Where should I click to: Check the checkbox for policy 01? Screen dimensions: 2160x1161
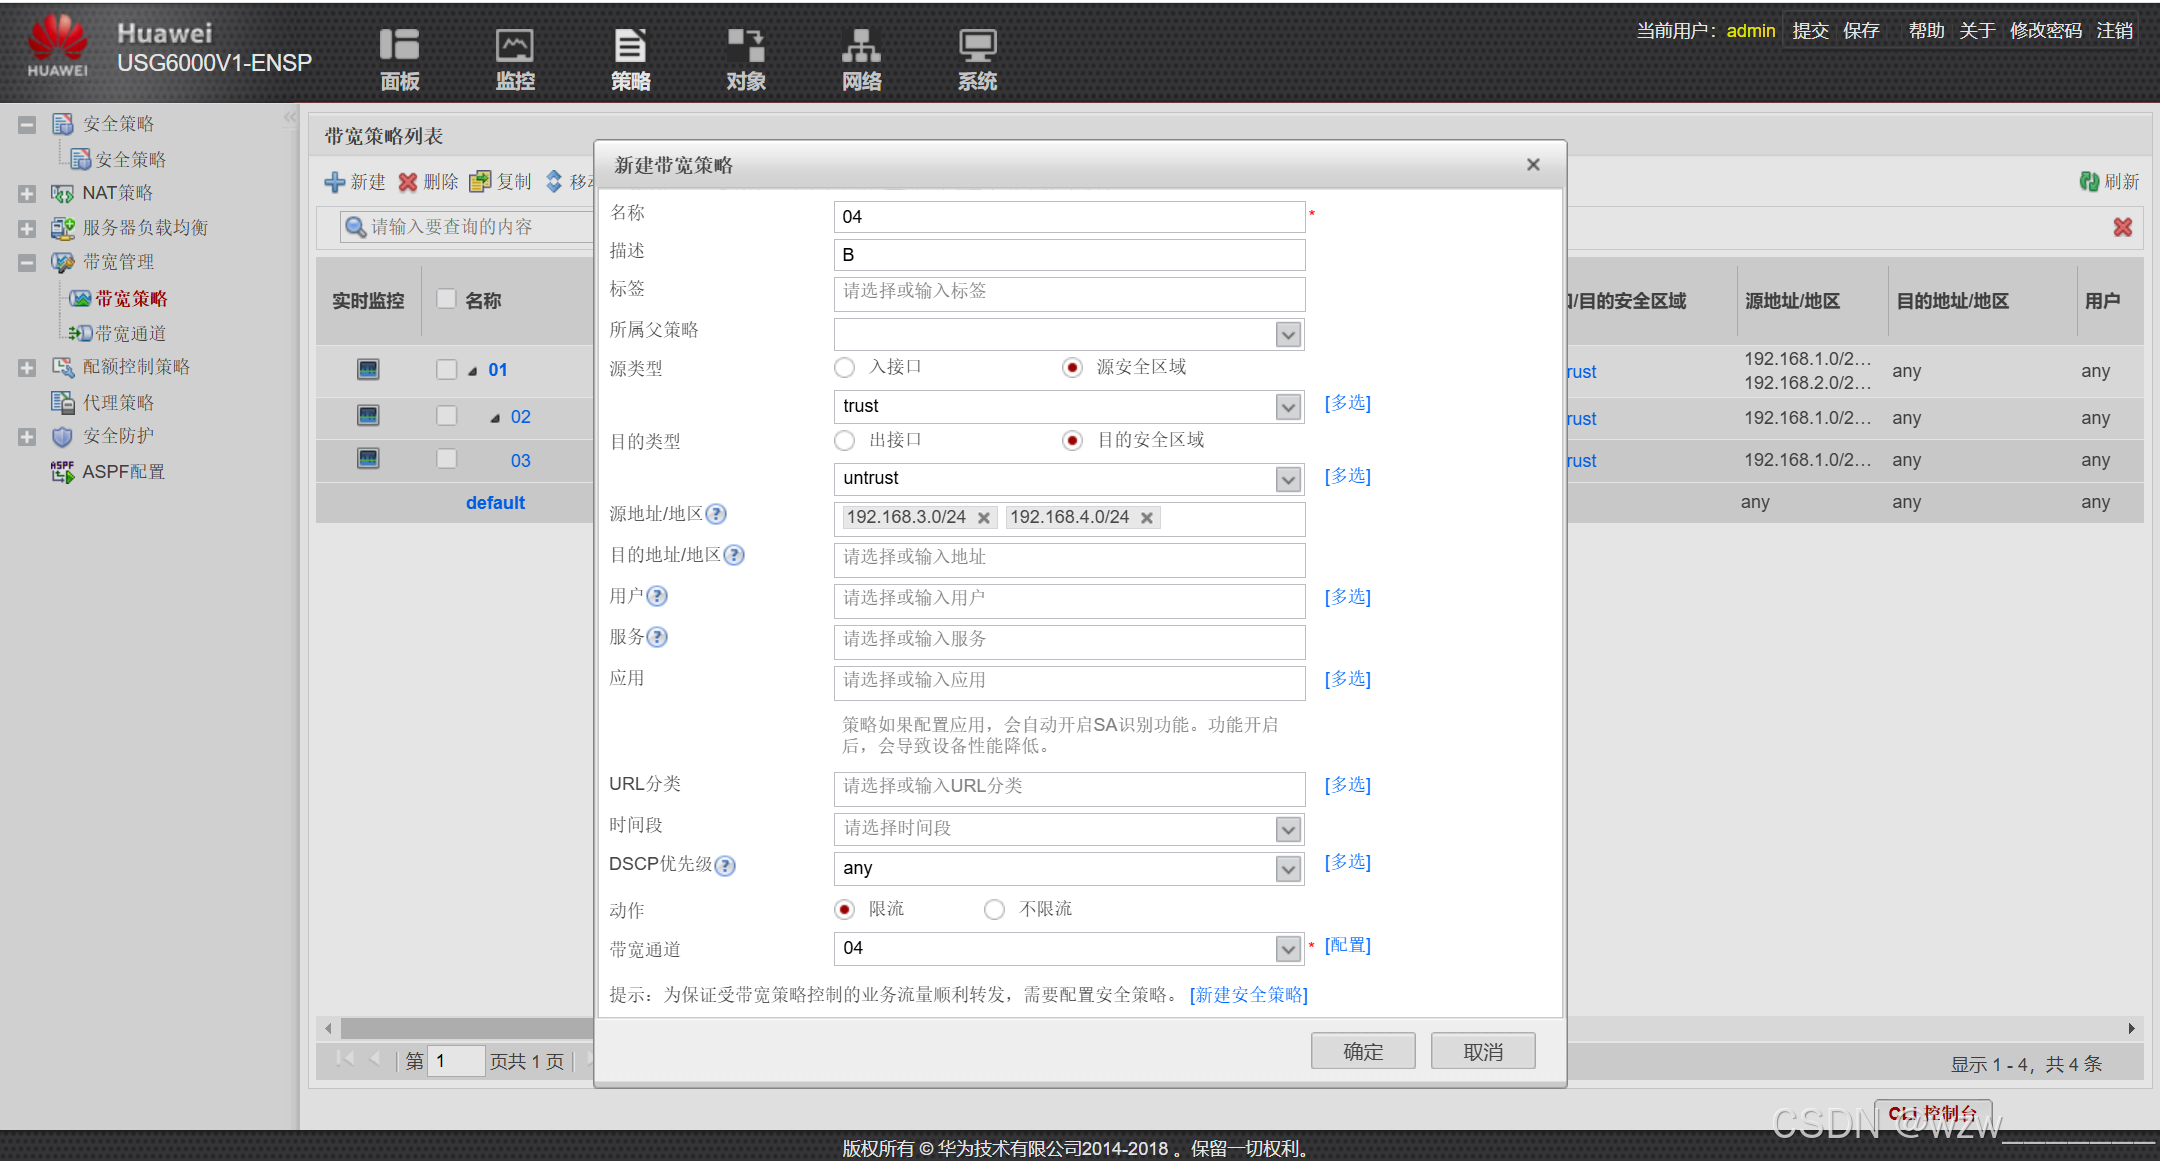tap(446, 369)
